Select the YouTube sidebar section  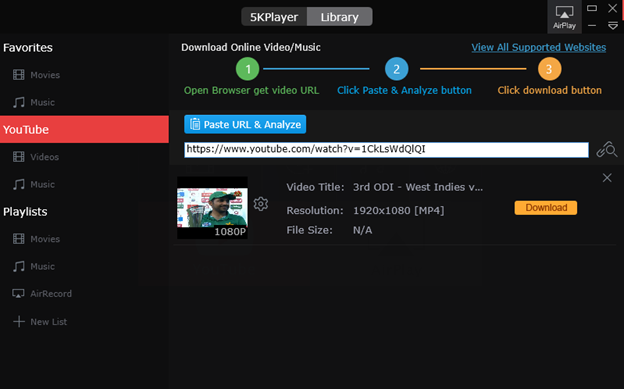84,129
